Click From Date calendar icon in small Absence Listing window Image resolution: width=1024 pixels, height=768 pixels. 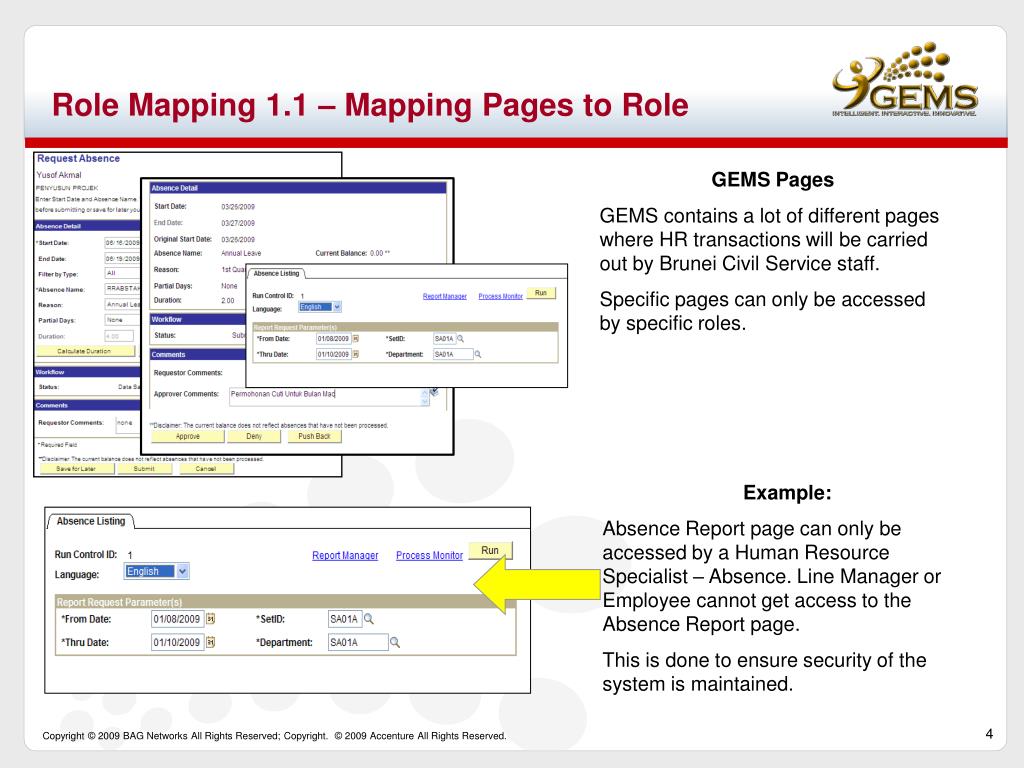(355, 338)
